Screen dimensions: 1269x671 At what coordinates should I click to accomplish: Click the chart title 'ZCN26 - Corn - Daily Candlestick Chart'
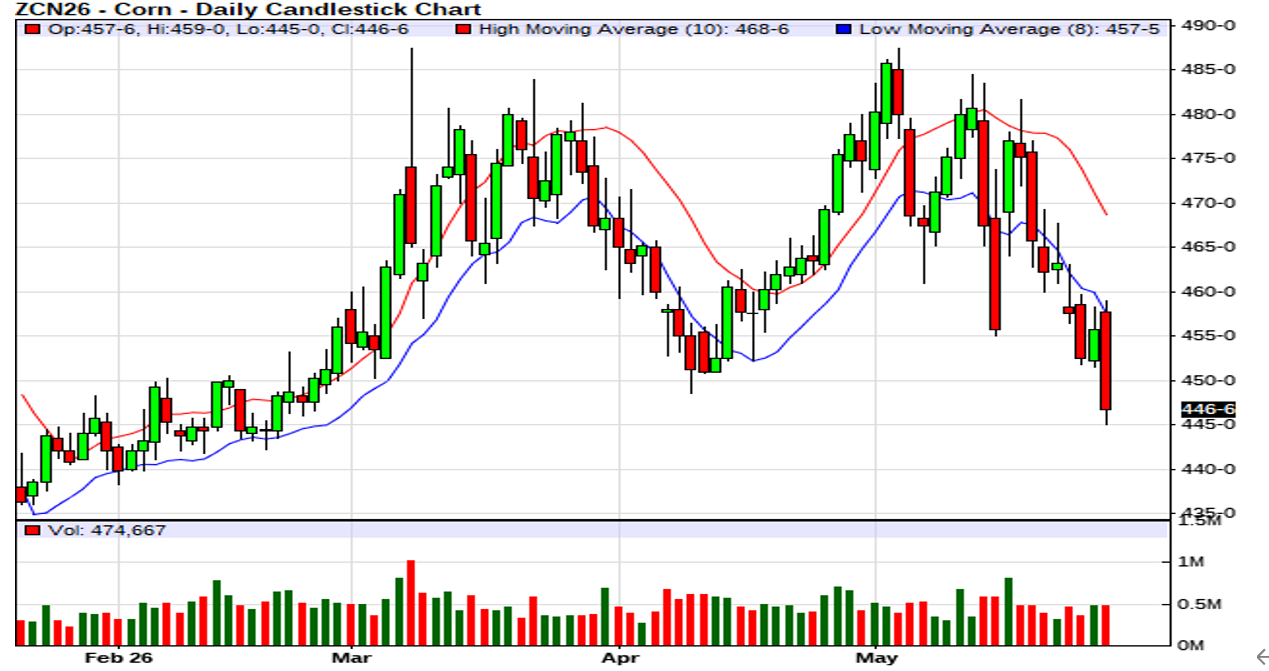(x=248, y=9)
